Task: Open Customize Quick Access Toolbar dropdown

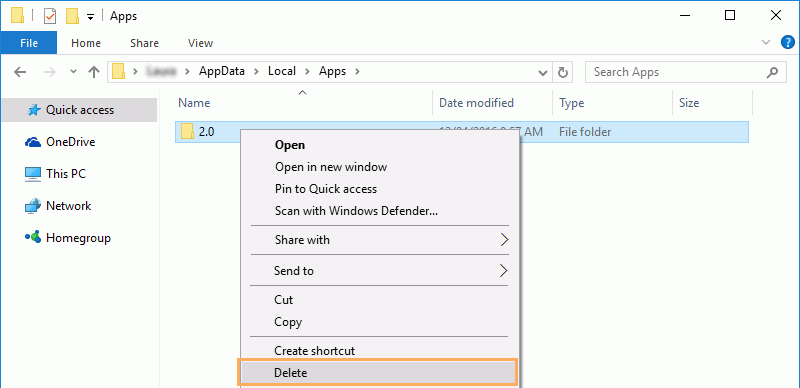Action: [x=90, y=17]
